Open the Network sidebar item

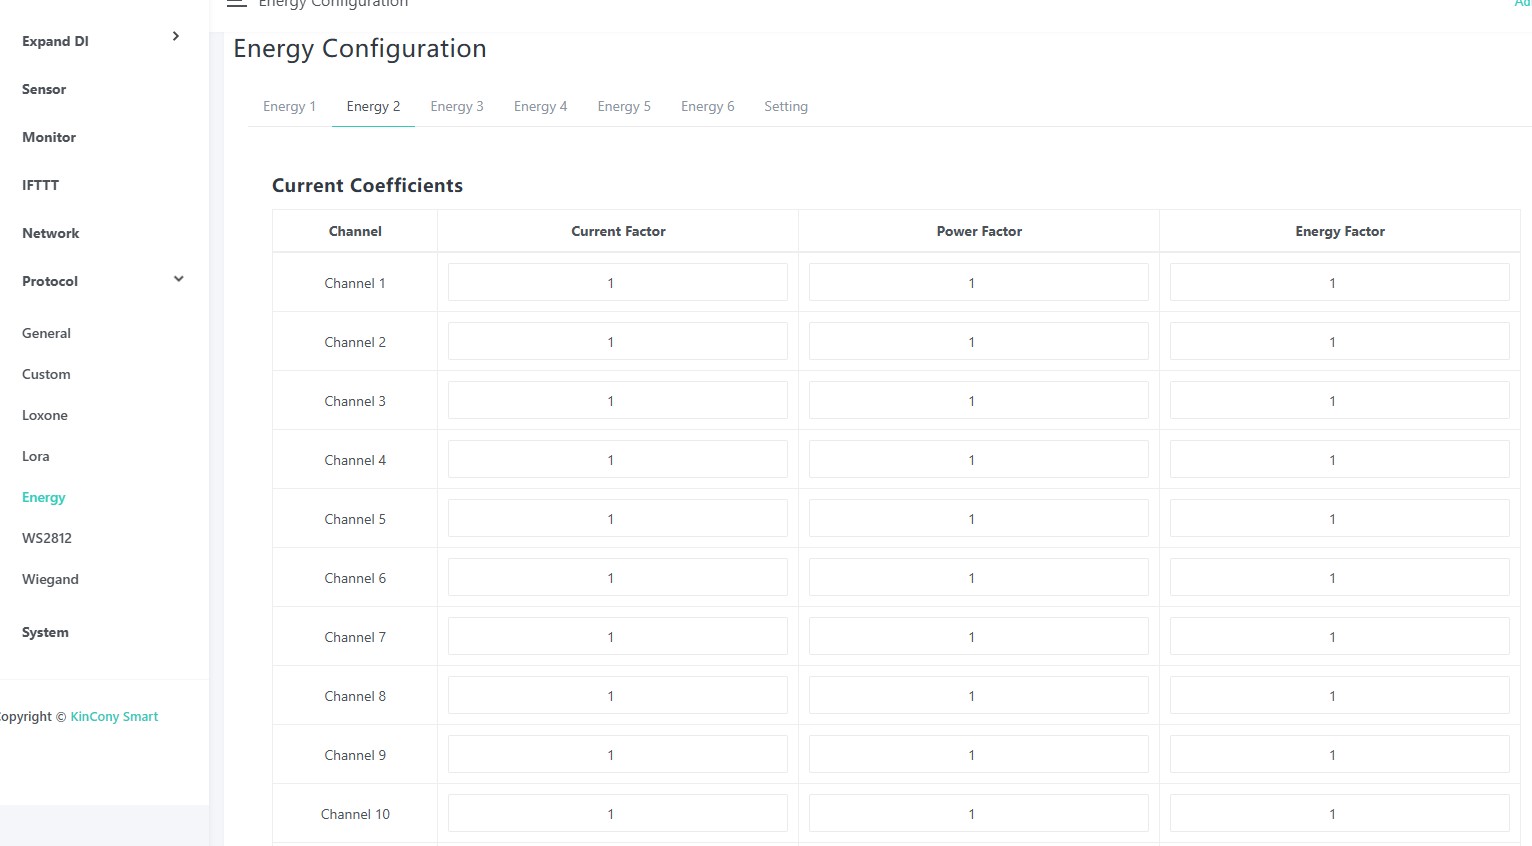click(50, 233)
